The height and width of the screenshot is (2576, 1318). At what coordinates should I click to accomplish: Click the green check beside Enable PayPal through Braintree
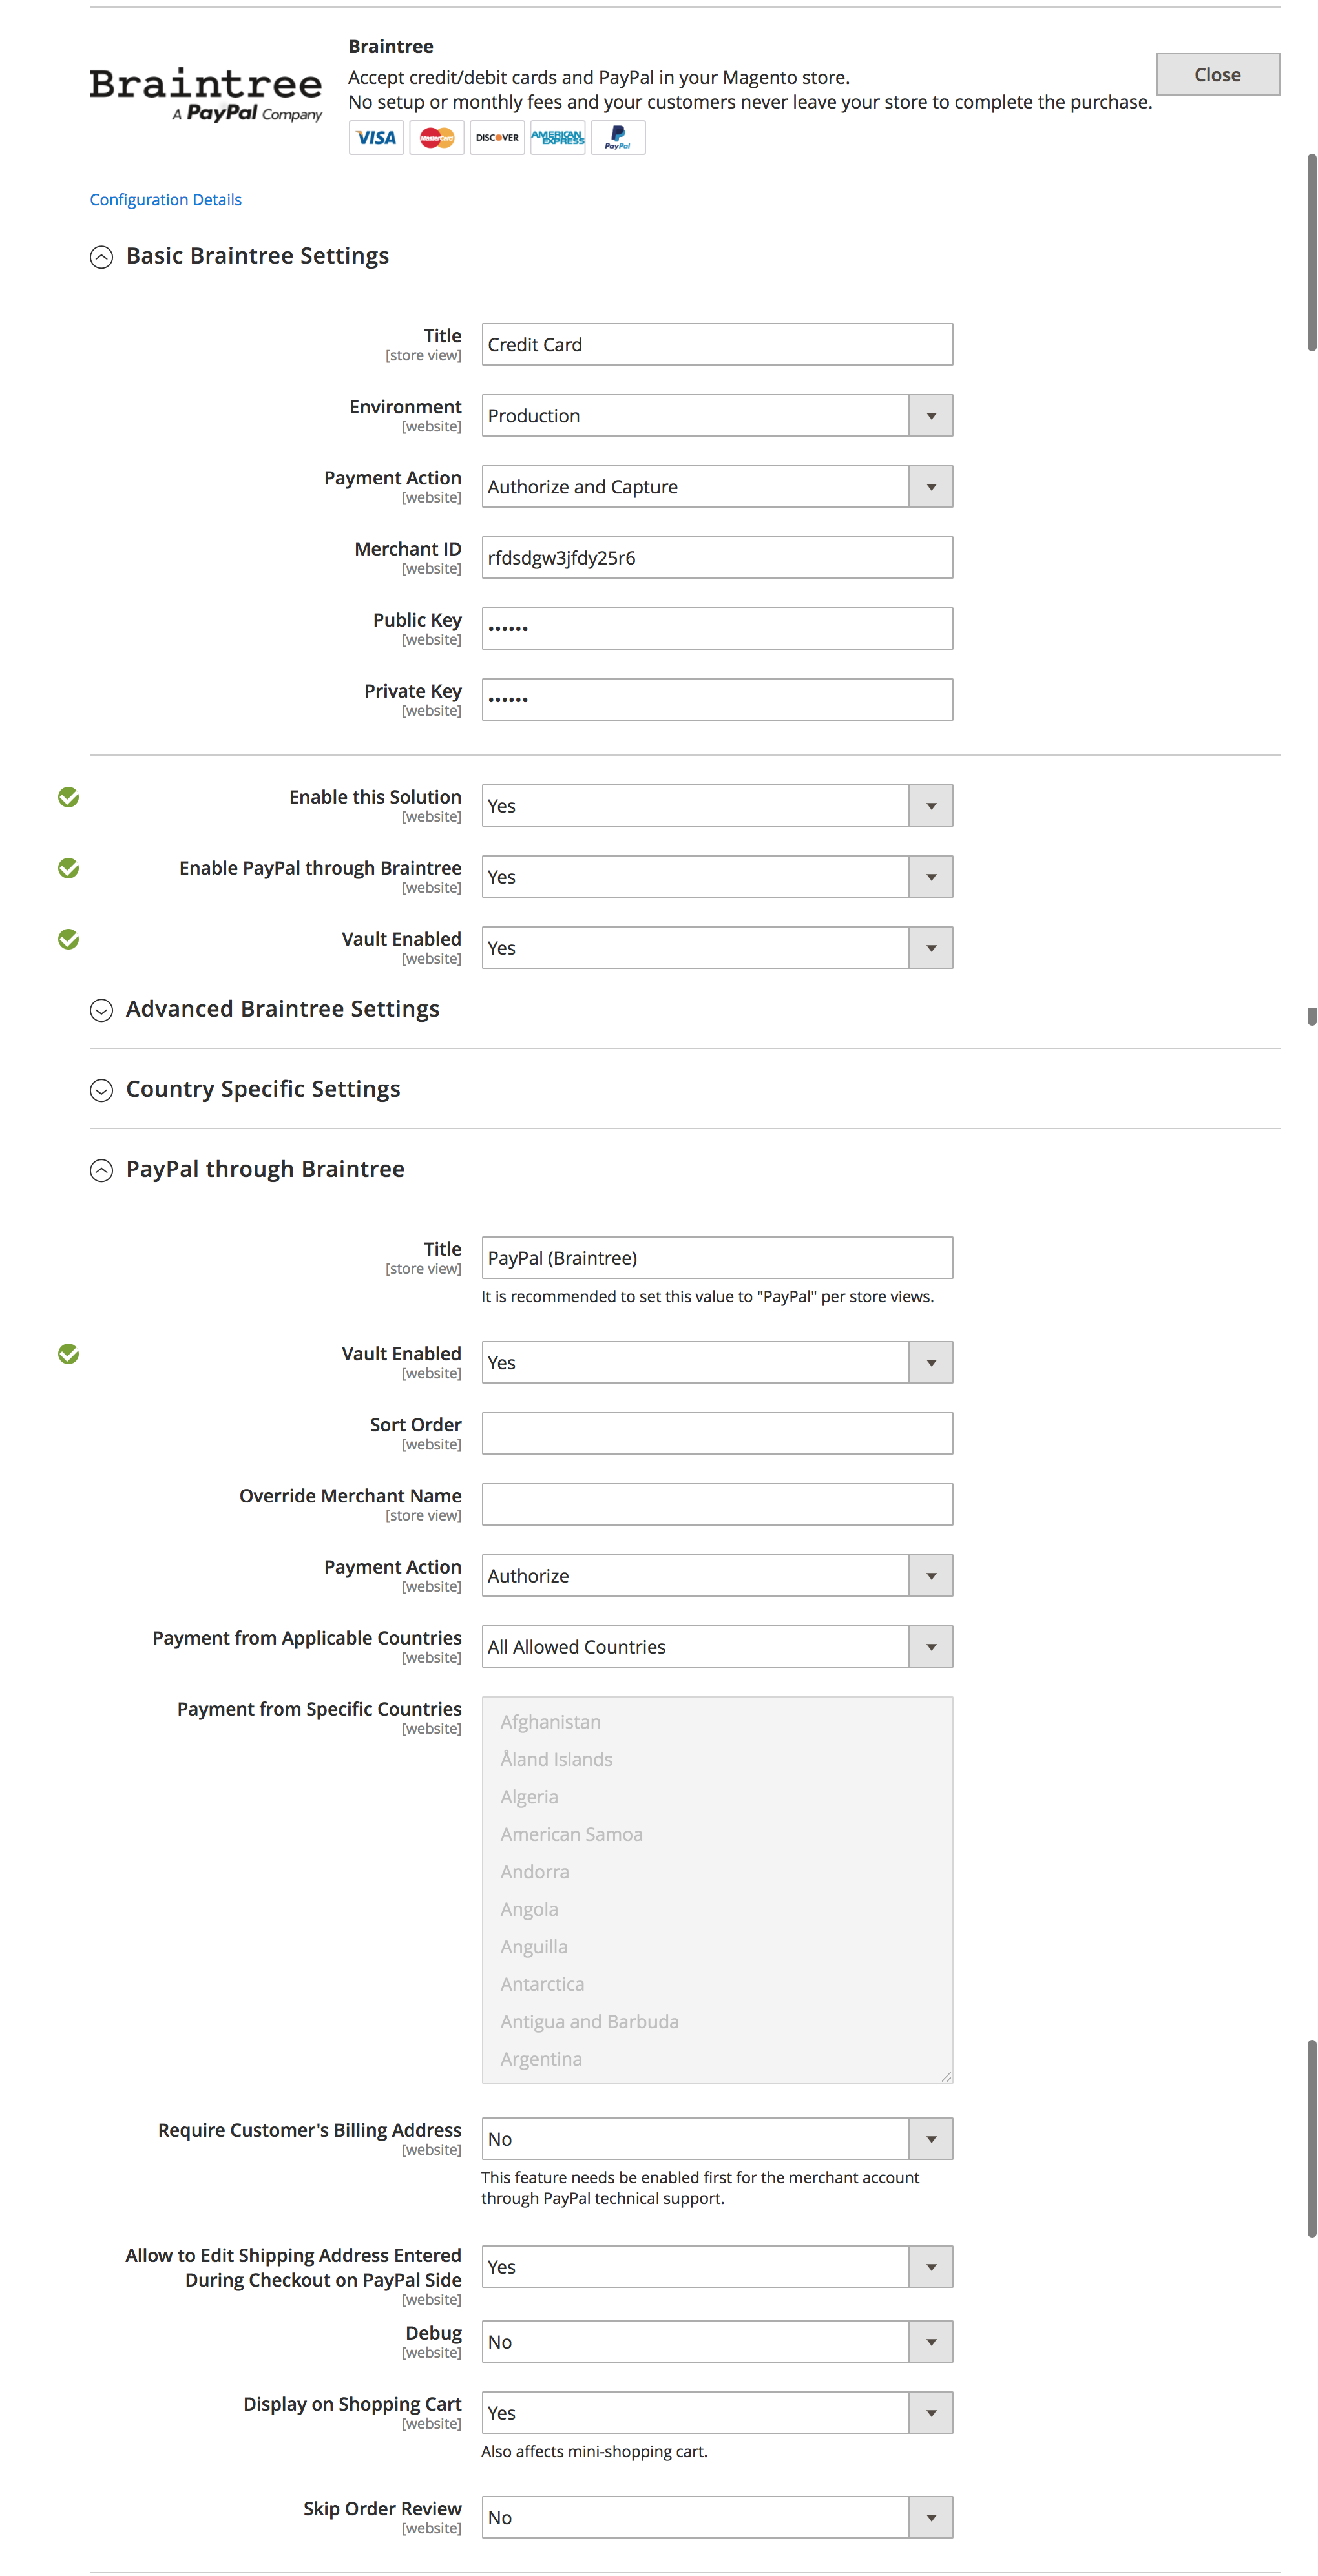click(68, 868)
